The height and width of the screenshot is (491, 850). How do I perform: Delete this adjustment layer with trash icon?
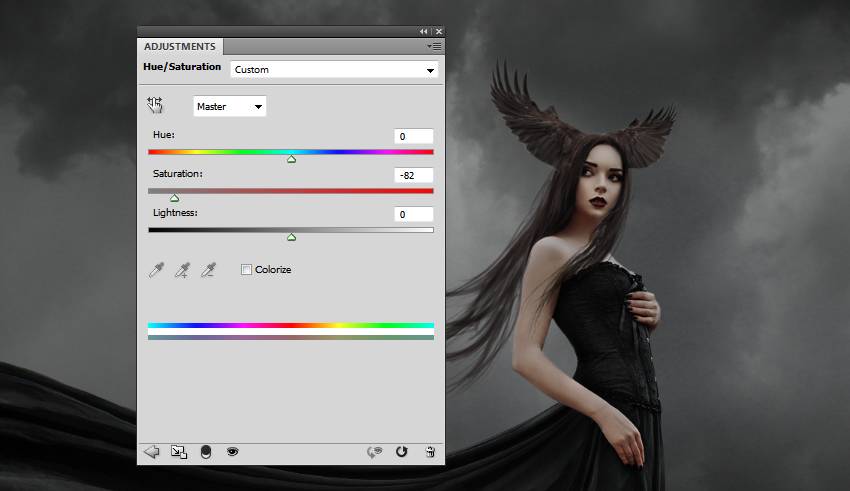point(429,452)
